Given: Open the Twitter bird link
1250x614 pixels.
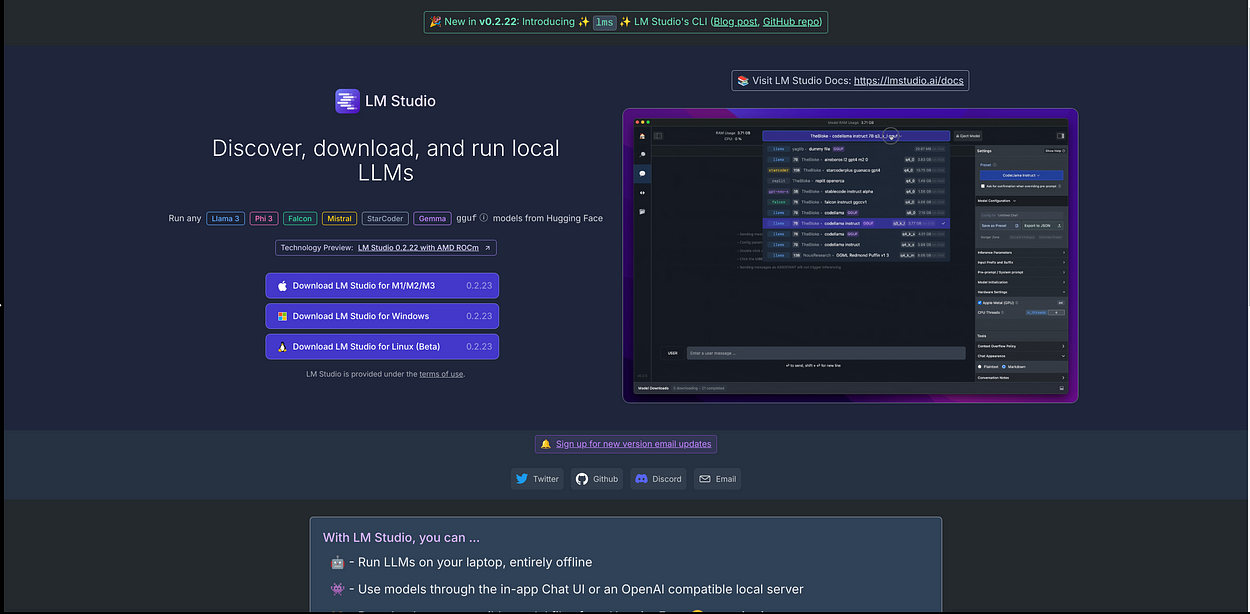Looking at the screenshot, I should pos(537,479).
